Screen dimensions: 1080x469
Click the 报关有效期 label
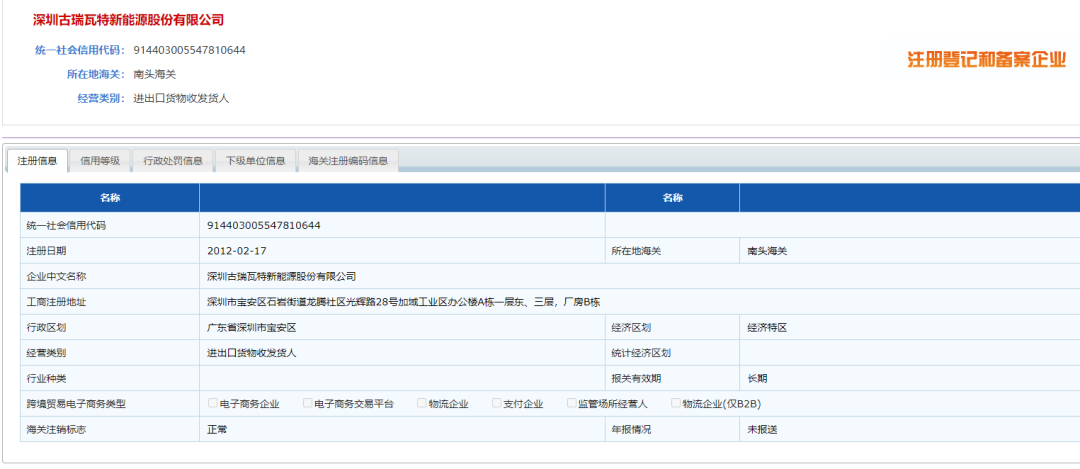coord(636,378)
